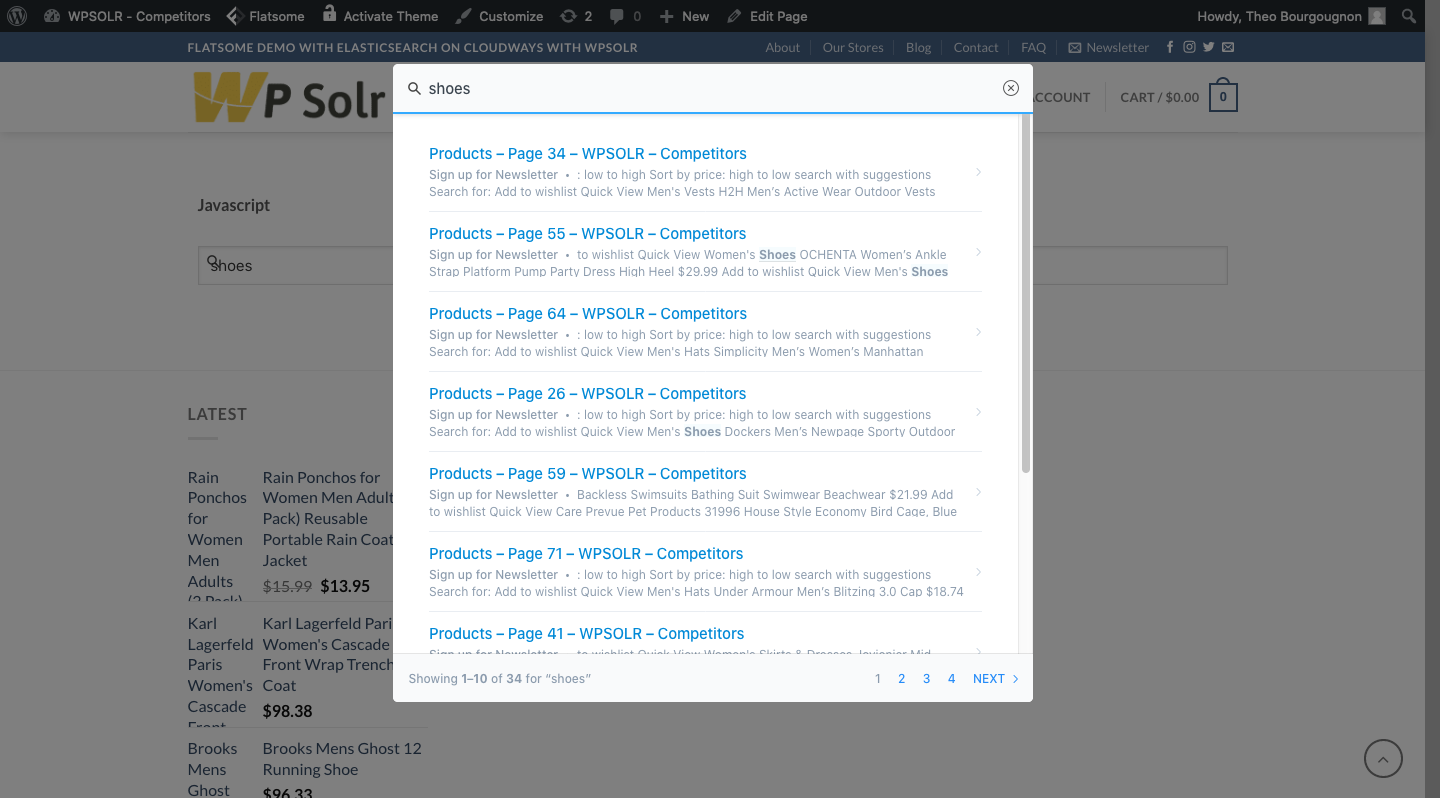
Task: Click chevron beside Products – Page 34
Action: point(978,172)
